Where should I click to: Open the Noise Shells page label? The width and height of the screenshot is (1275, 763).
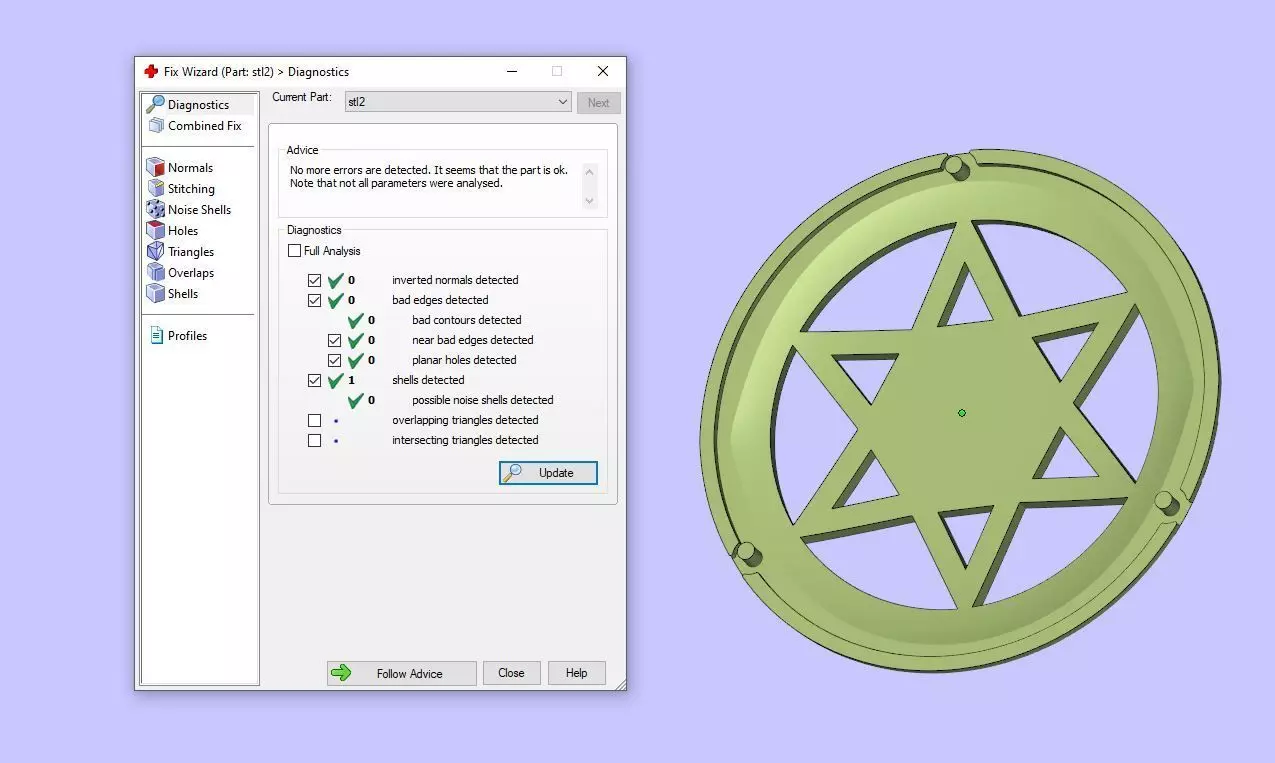click(x=199, y=210)
